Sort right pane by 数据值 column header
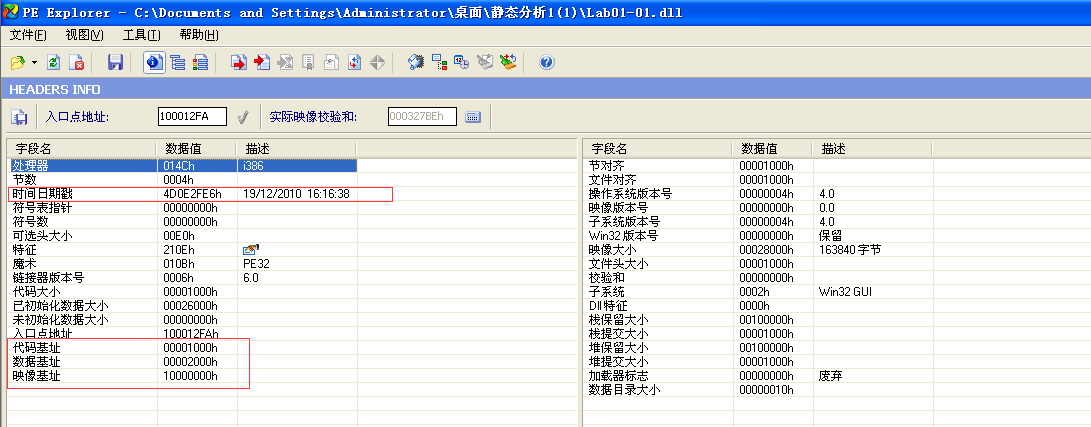The width and height of the screenshot is (1091, 427). (772, 149)
